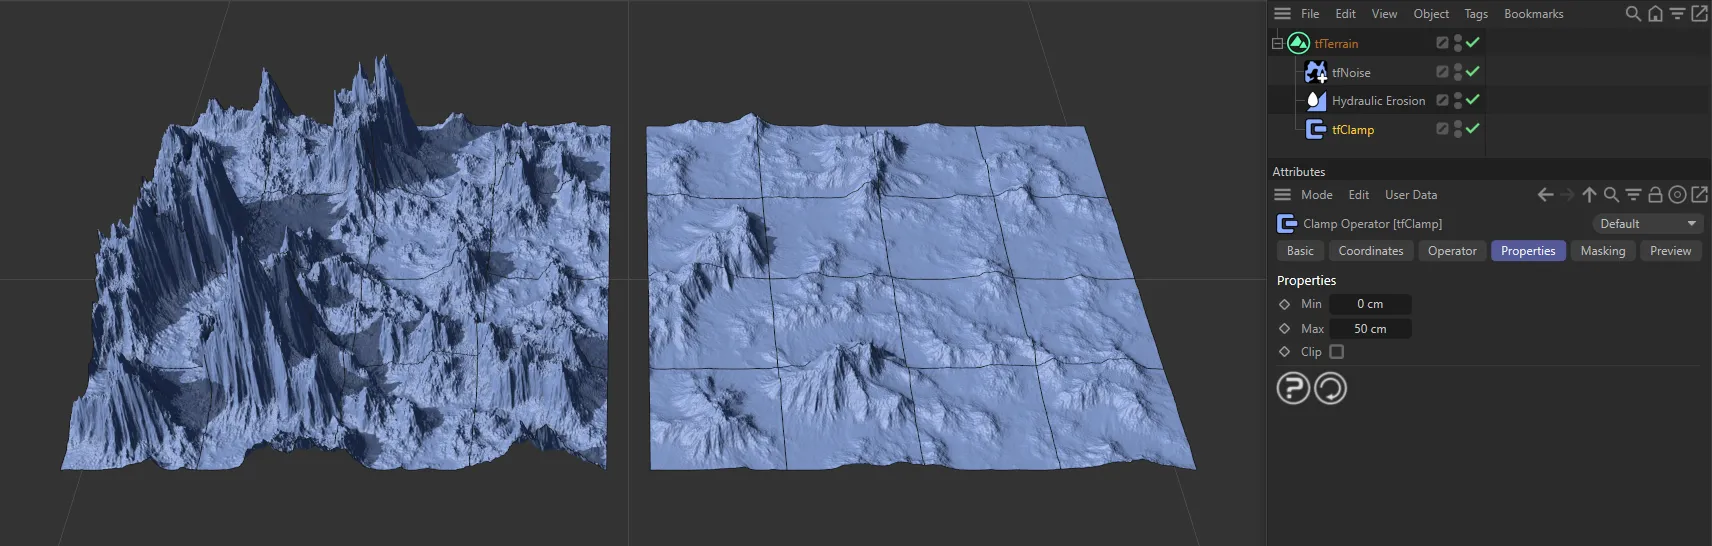Image resolution: width=1712 pixels, height=546 pixels.
Task: Toggle green enable checkmark for tfNoise
Action: [1472, 72]
